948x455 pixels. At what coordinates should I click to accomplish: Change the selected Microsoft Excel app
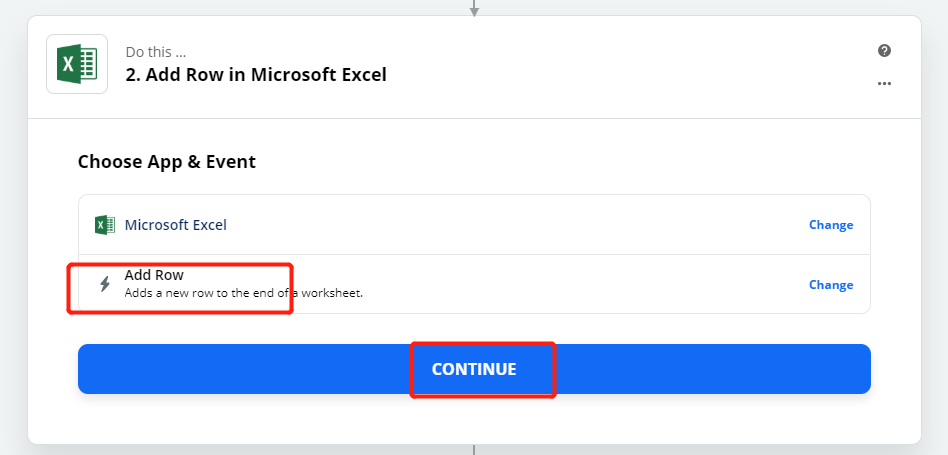(x=831, y=225)
